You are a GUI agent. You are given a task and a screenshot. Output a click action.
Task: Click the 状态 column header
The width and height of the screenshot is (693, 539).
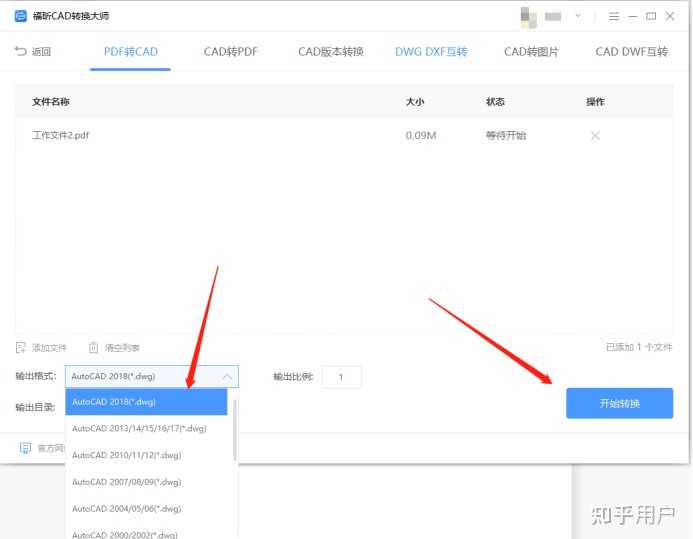pos(495,102)
